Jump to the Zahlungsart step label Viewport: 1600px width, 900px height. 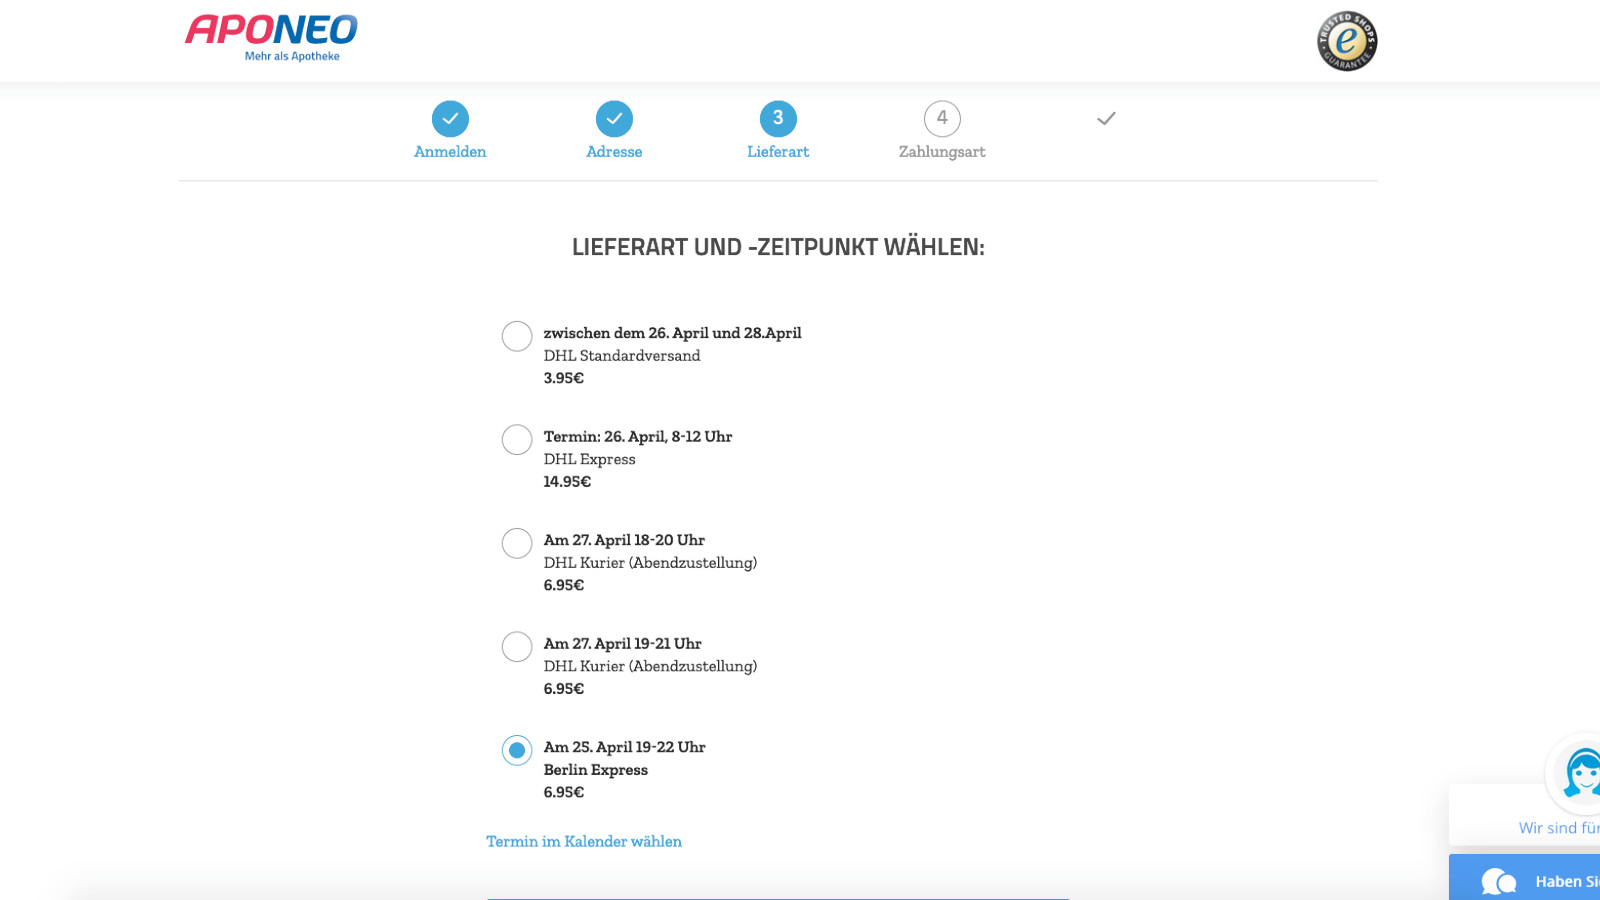(x=942, y=152)
